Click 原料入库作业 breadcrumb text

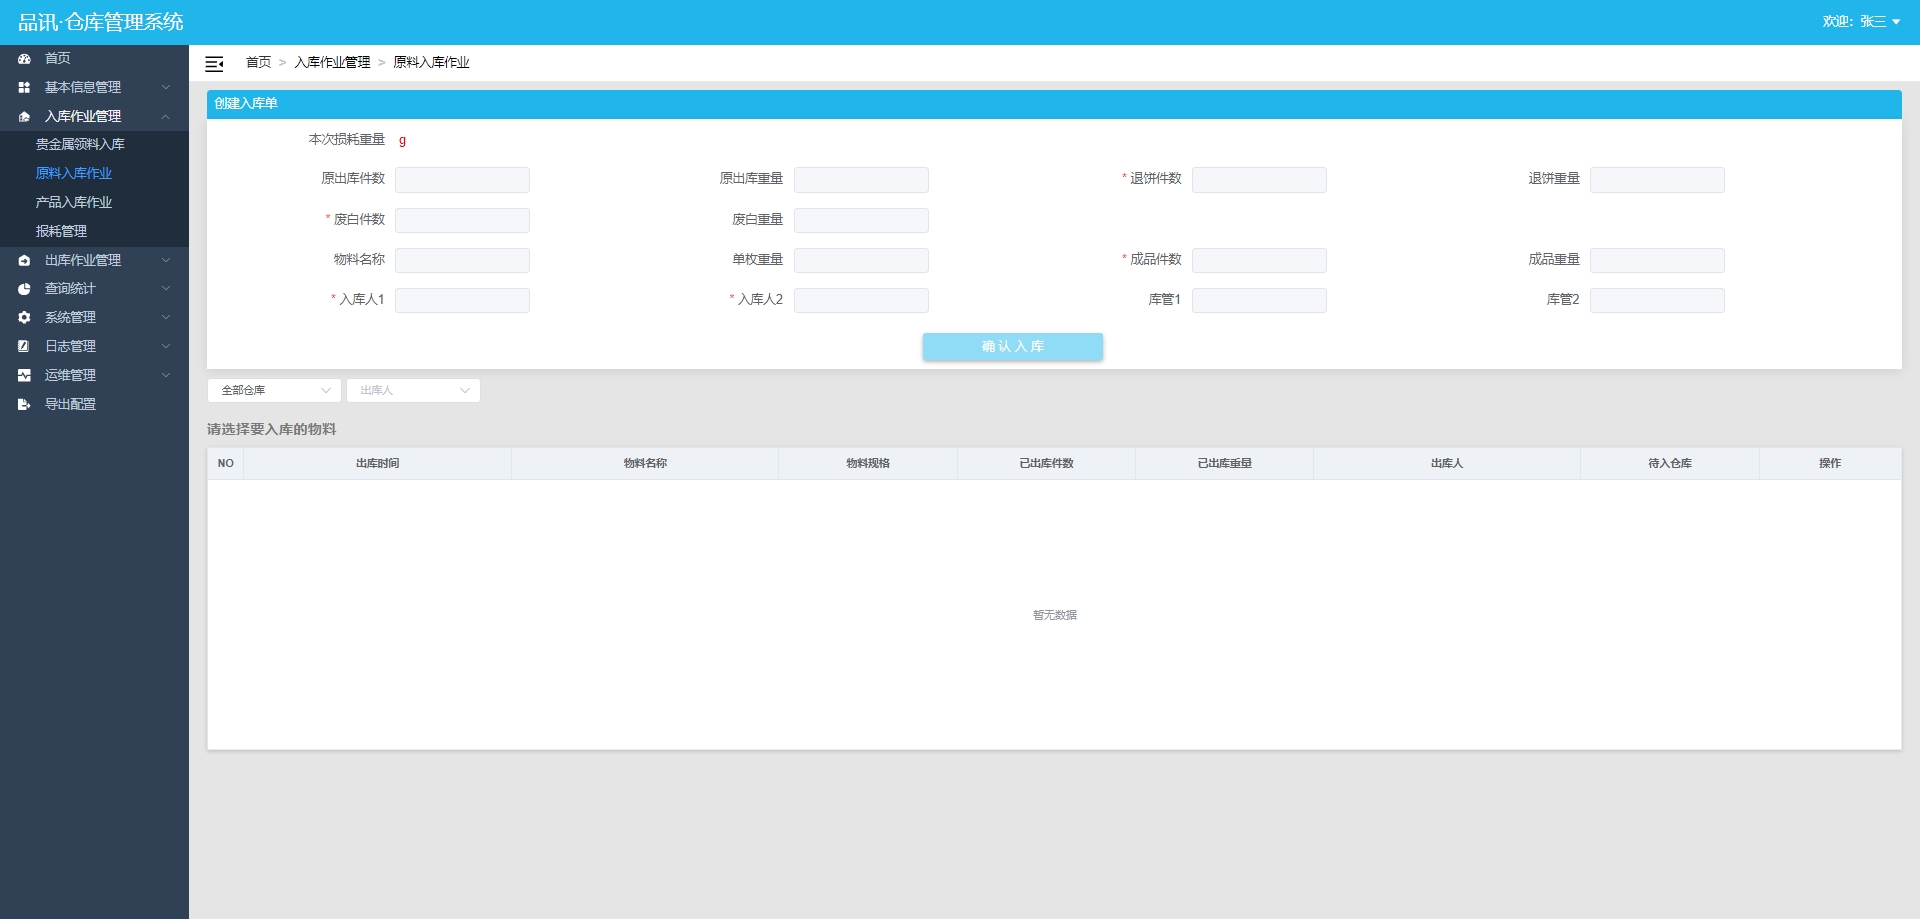(x=431, y=63)
